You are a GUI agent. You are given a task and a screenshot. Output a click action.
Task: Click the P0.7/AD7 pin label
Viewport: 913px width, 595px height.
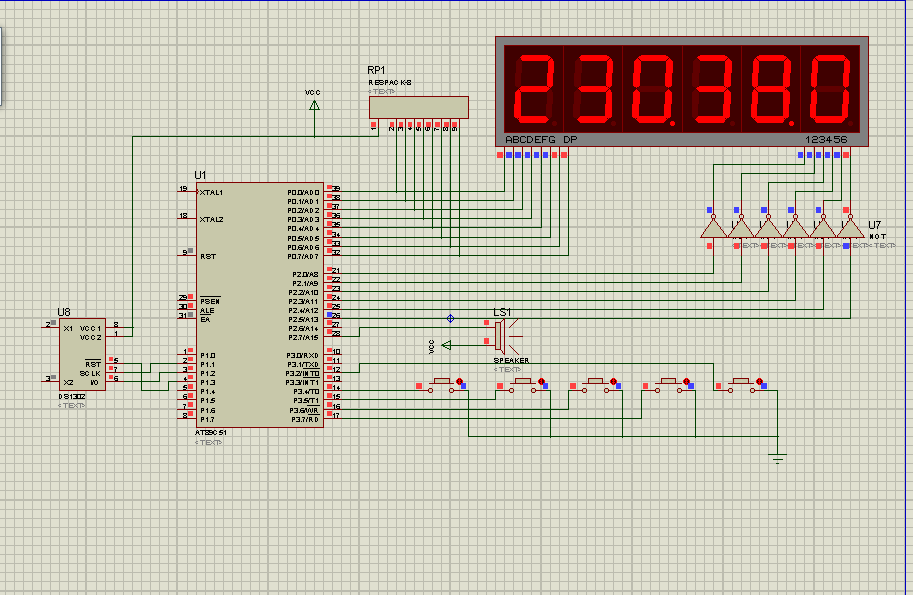(303, 256)
